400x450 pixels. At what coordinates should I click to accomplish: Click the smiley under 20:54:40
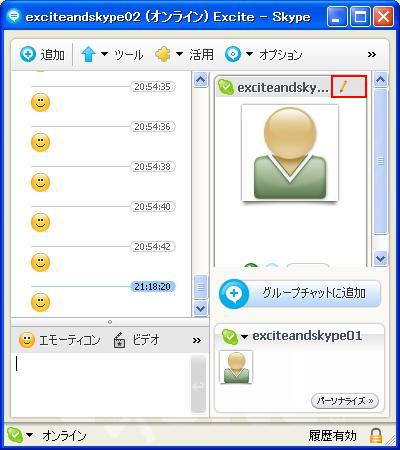tap(40, 222)
